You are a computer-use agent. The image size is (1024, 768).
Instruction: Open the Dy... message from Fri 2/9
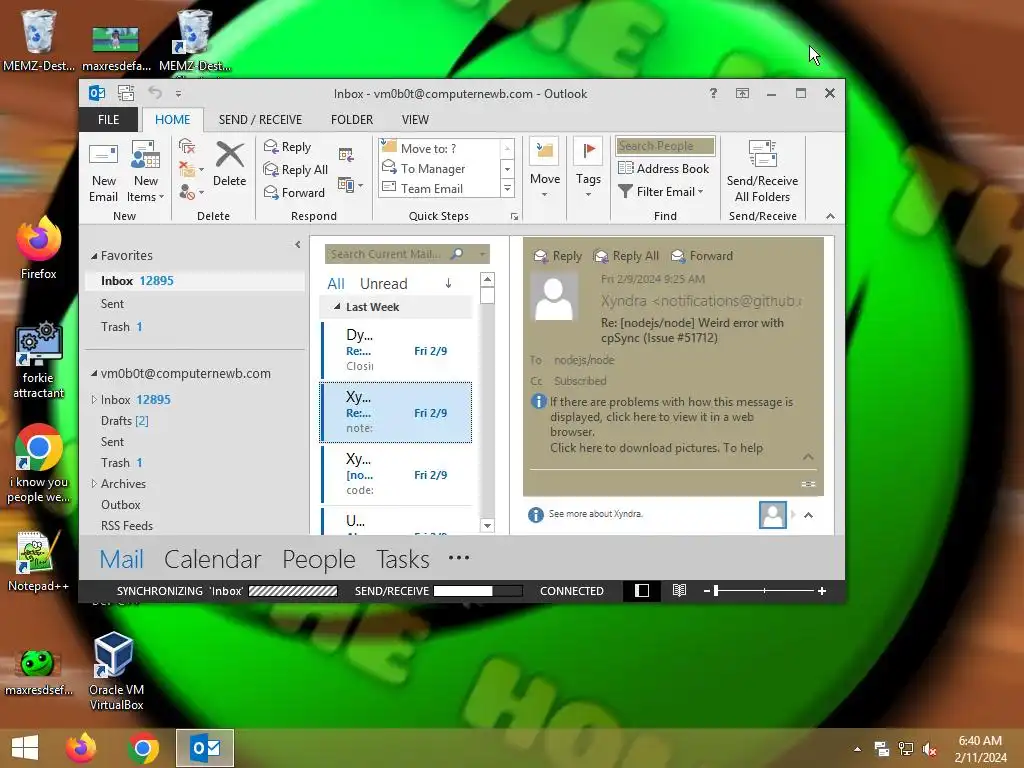[396, 350]
